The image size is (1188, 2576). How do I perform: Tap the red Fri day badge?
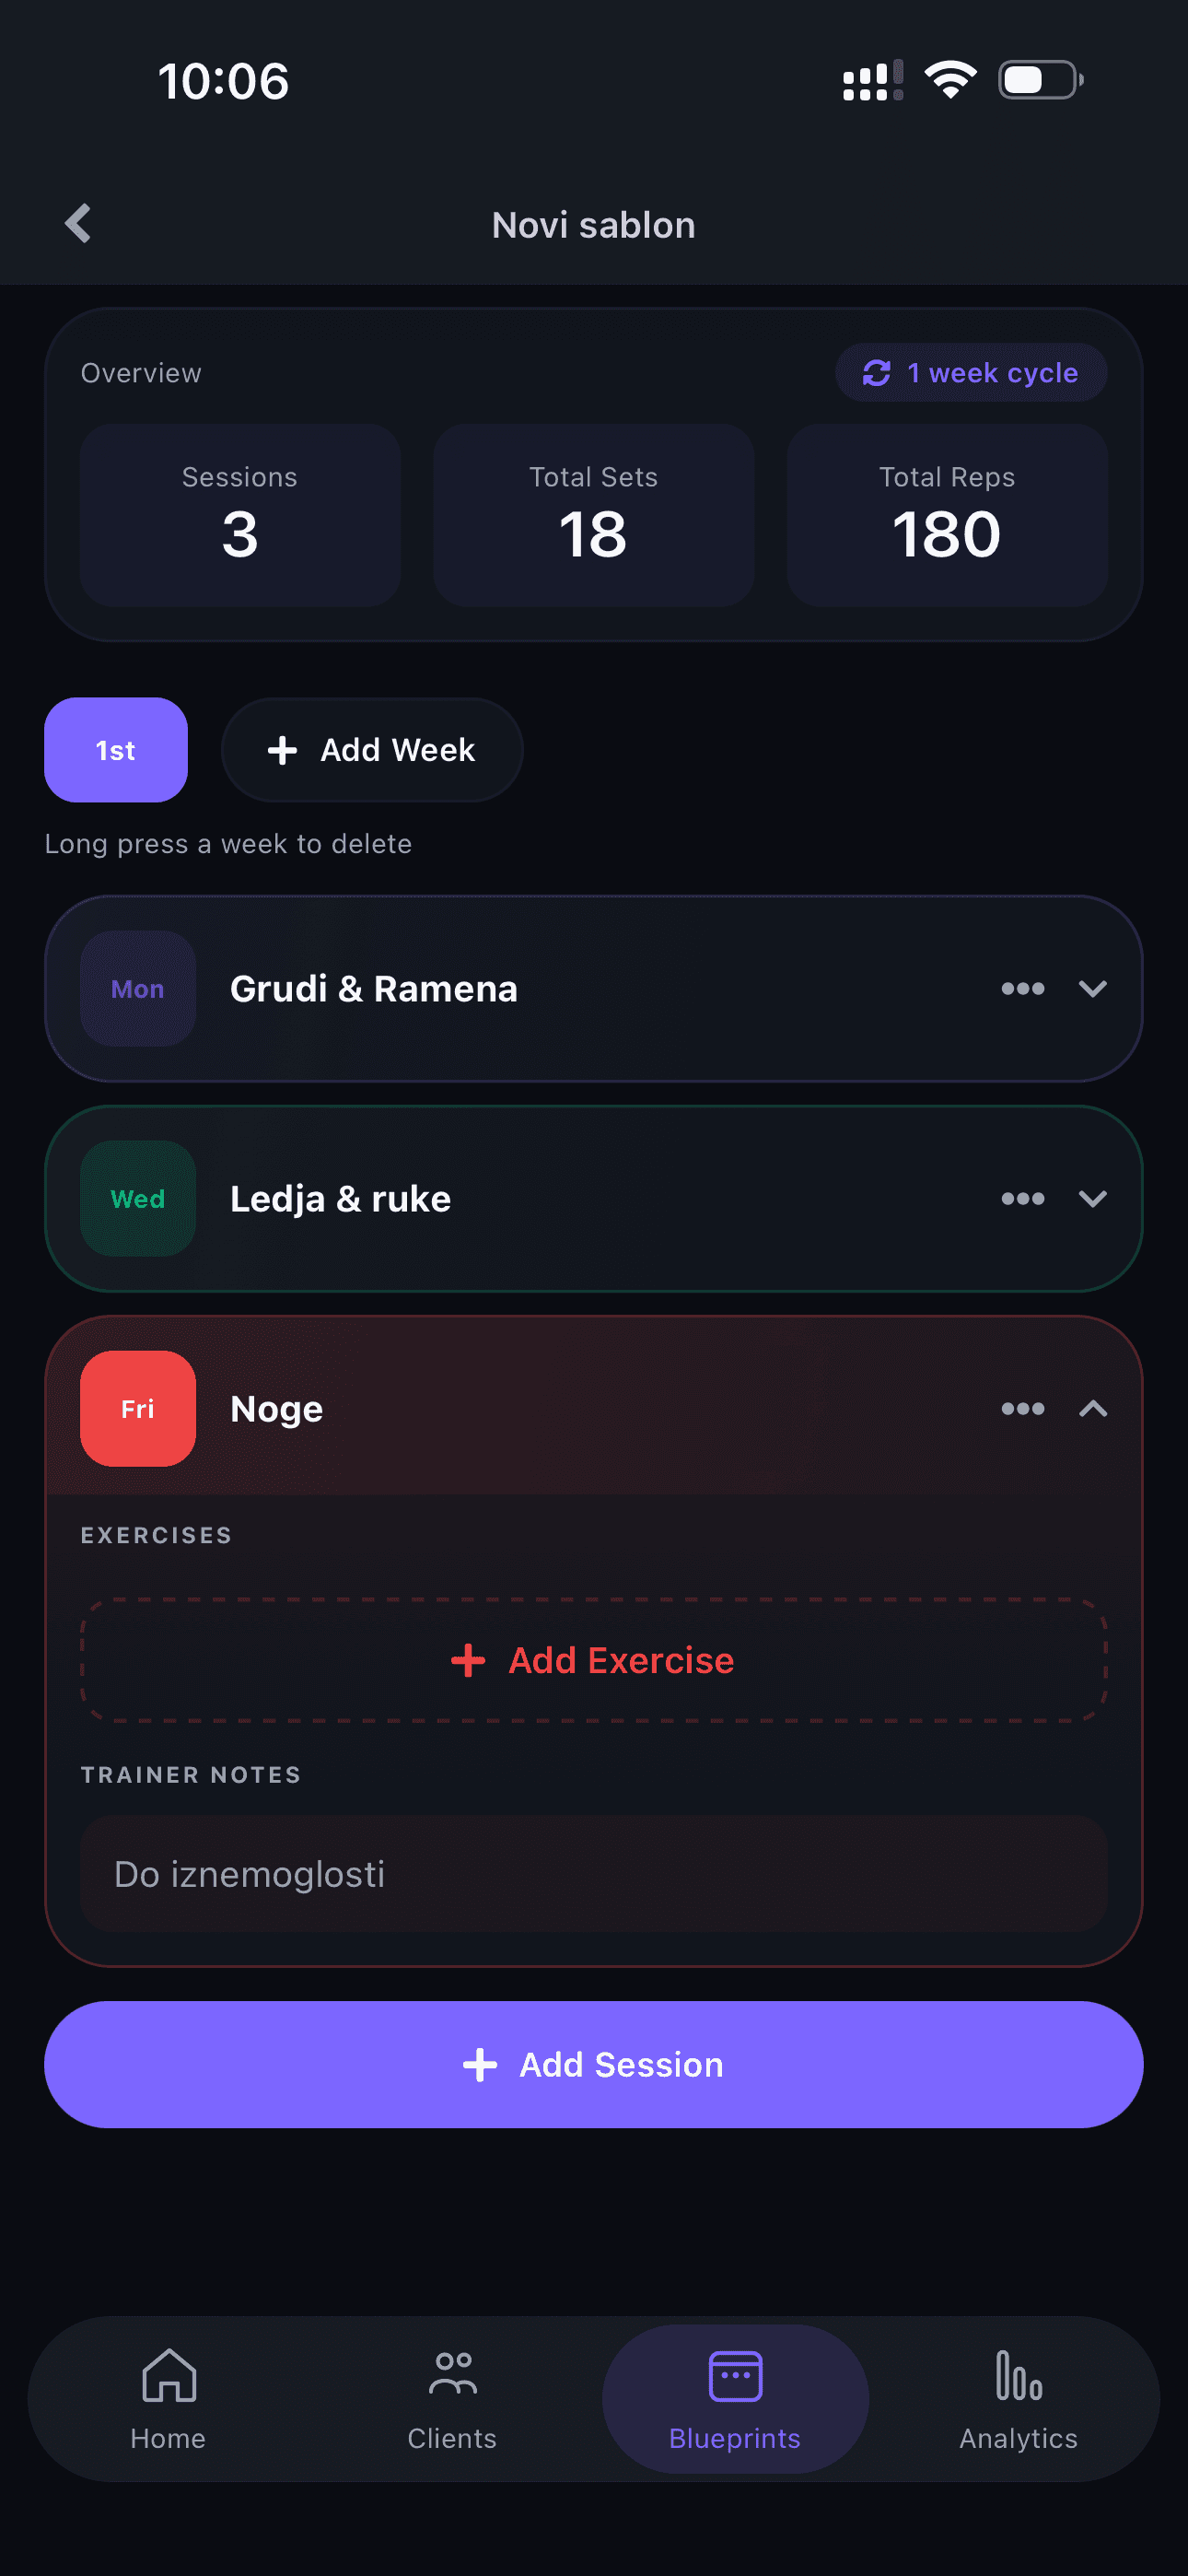138,1409
